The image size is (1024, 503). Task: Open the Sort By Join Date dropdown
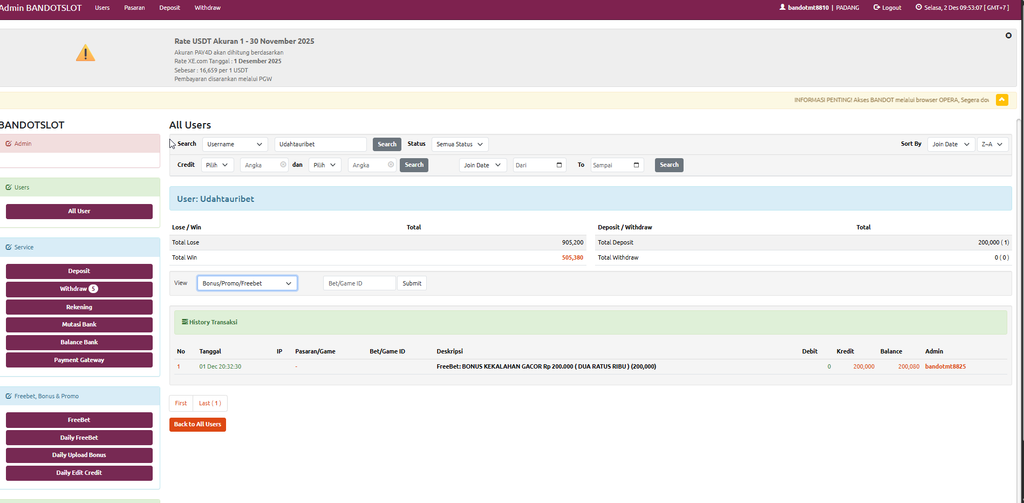tap(951, 144)
